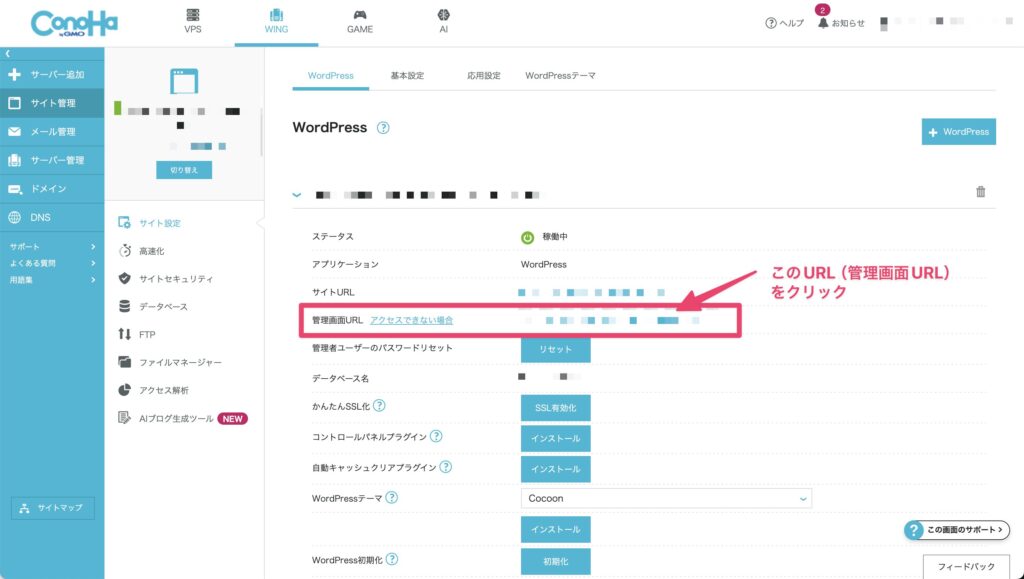Add a new site with + WordPress button
This screenshot has height=579, width=1024.
coord(959,132)
